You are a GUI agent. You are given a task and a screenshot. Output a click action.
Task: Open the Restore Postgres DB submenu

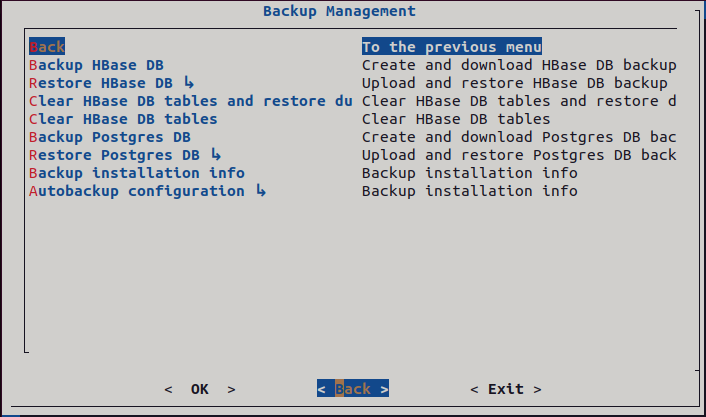(x=125, y=155)
